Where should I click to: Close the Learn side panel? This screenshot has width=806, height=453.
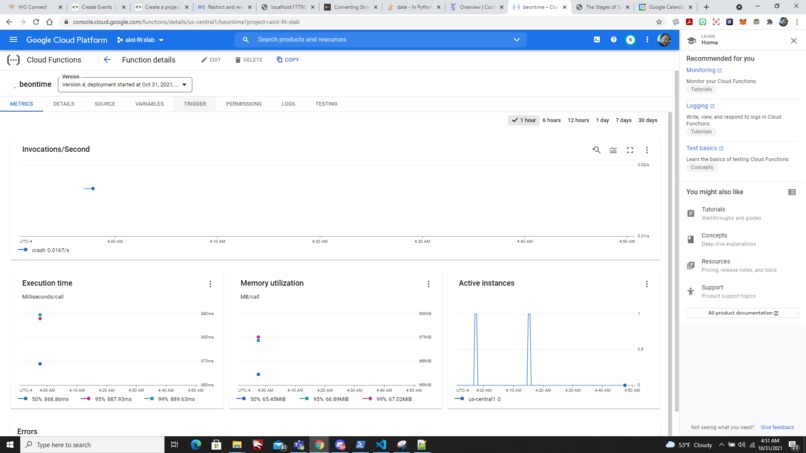794,41
